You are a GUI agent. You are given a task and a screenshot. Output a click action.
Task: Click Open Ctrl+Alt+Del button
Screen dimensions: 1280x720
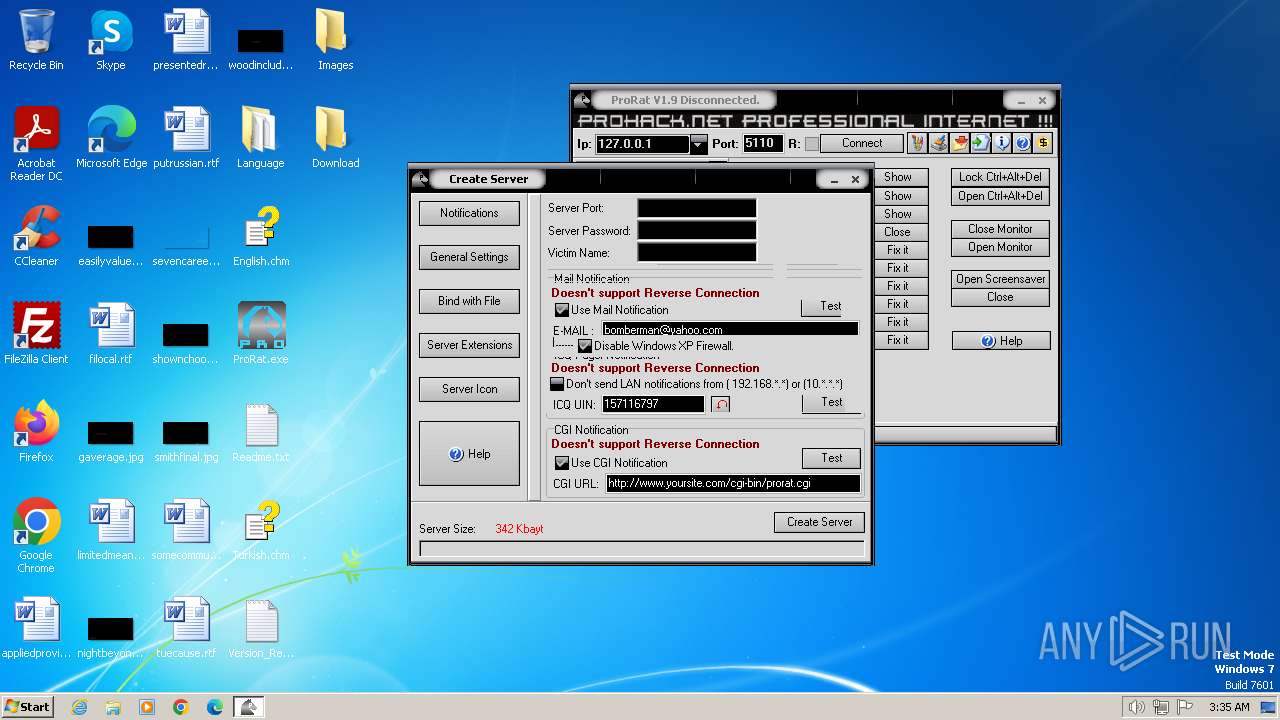pos(1000,196)
